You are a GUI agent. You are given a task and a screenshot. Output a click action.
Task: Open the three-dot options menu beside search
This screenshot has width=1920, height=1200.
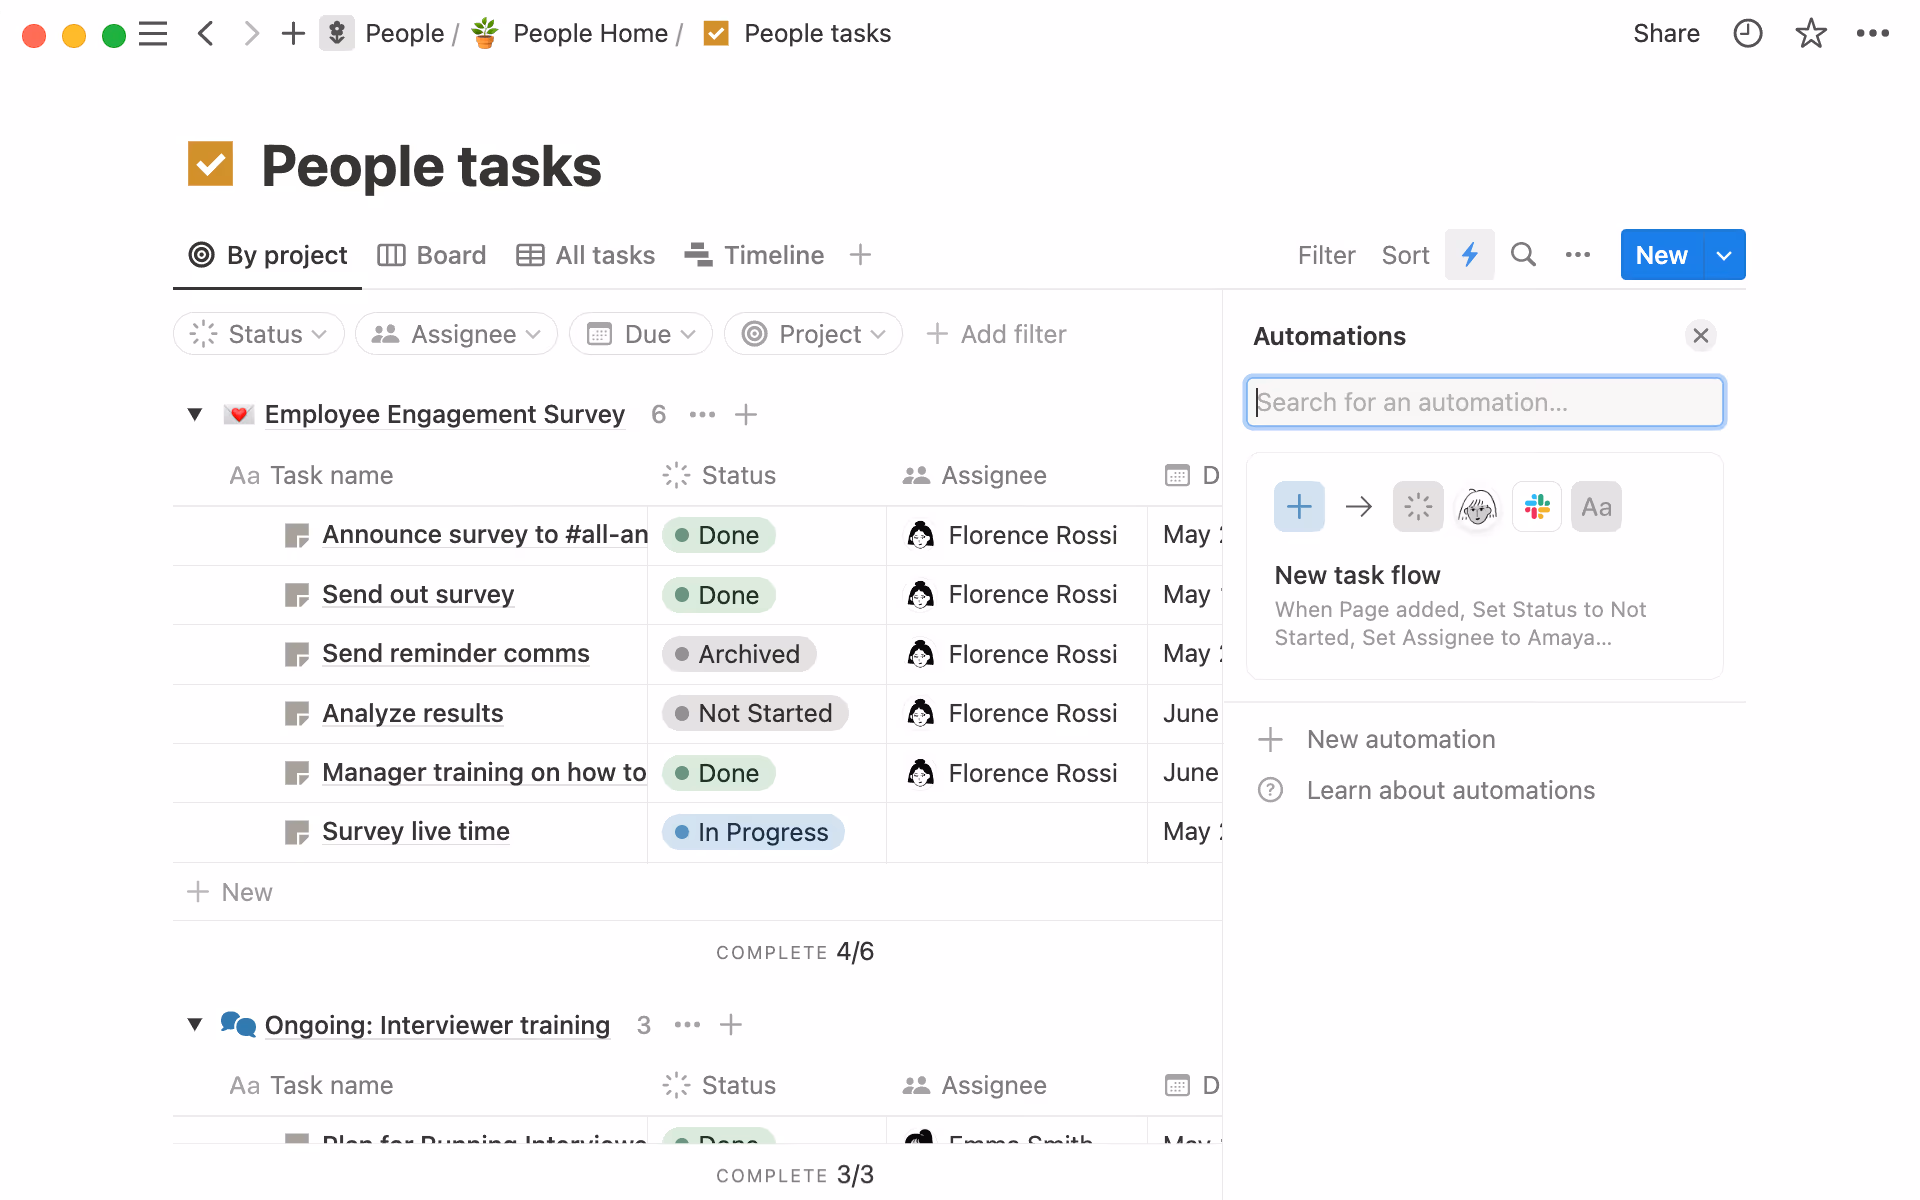1576,255
